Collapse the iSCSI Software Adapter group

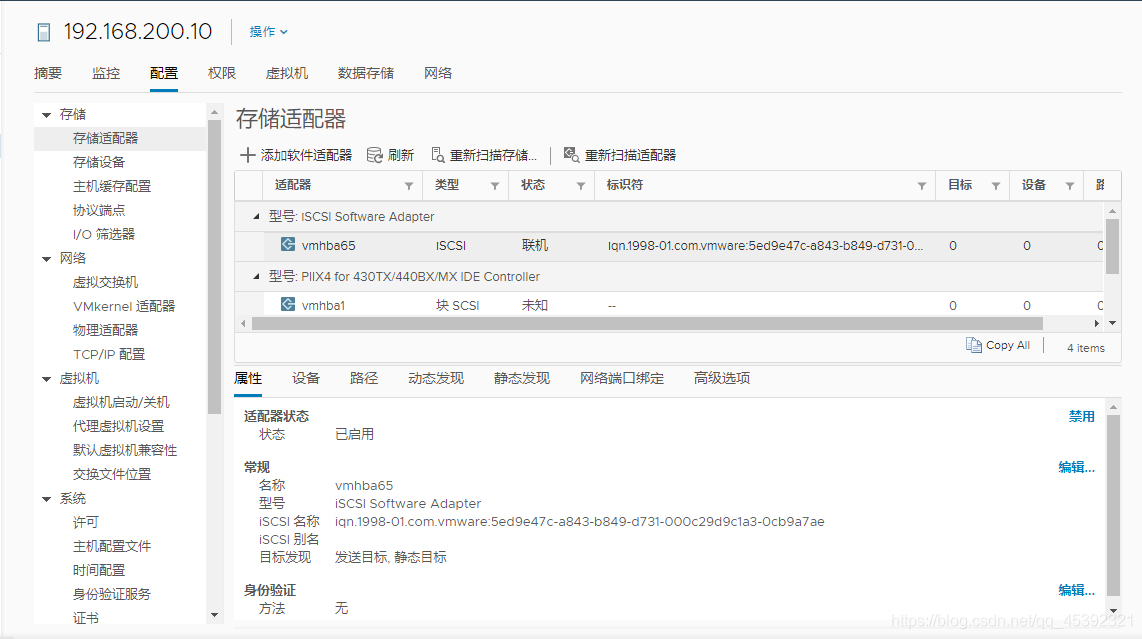(256, 216)
